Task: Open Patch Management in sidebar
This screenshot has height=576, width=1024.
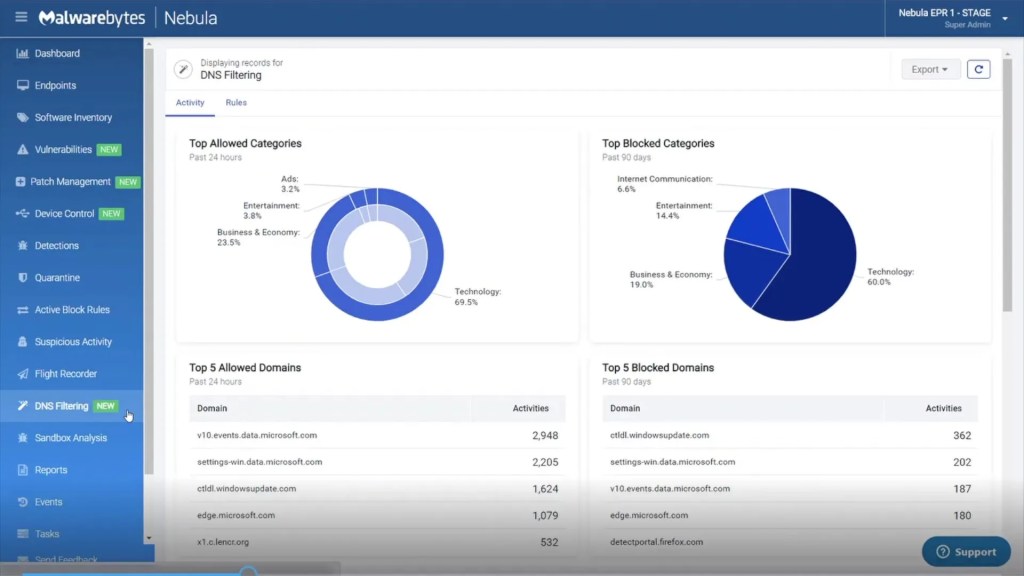Action: pyautogui.click(x=72, y=182)
